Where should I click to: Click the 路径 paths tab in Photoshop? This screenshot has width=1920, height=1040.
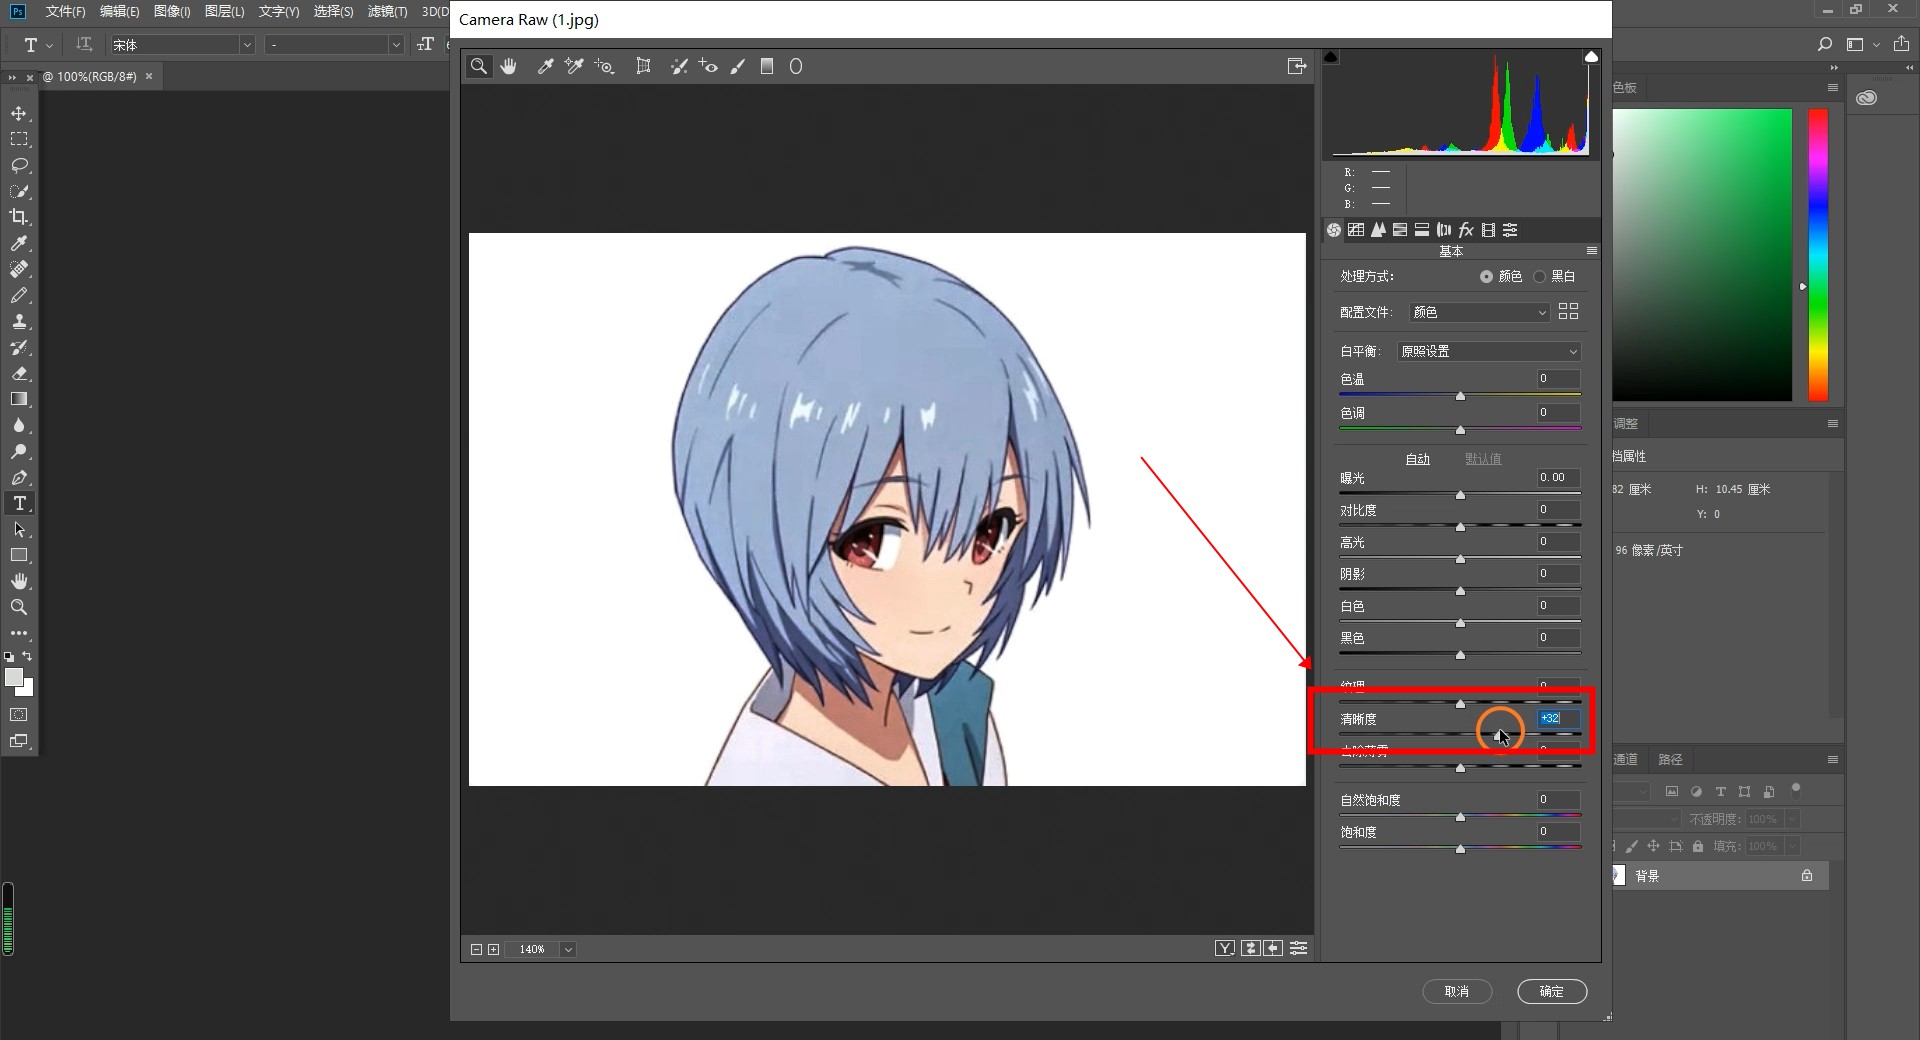[1671, 759]
